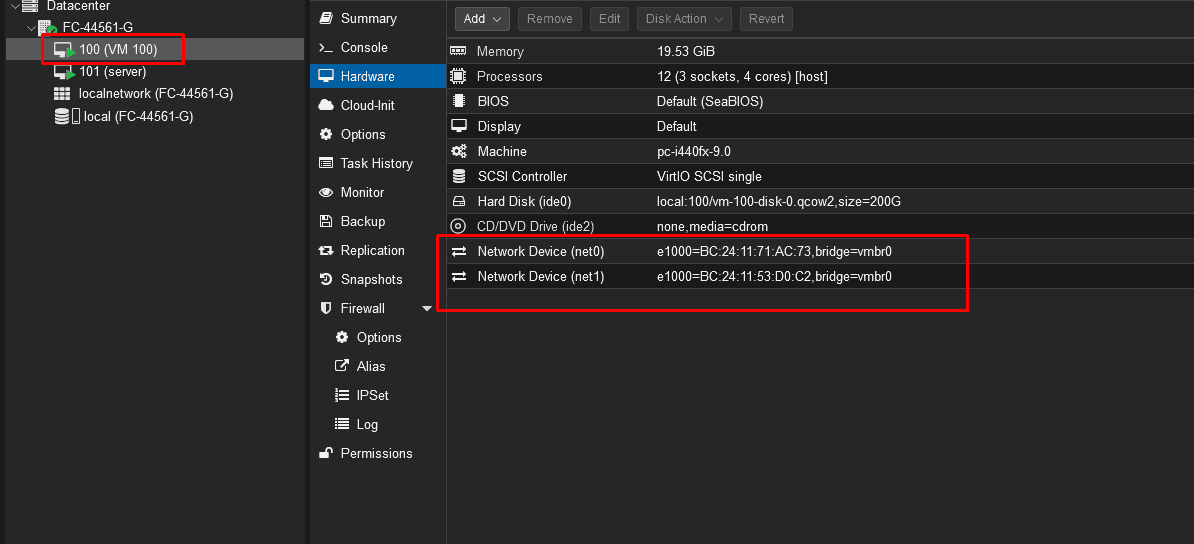This screenshot has height=544, width=1194.
Task: Click the Cloud-Init cloud icon
Action: [325, 105]
